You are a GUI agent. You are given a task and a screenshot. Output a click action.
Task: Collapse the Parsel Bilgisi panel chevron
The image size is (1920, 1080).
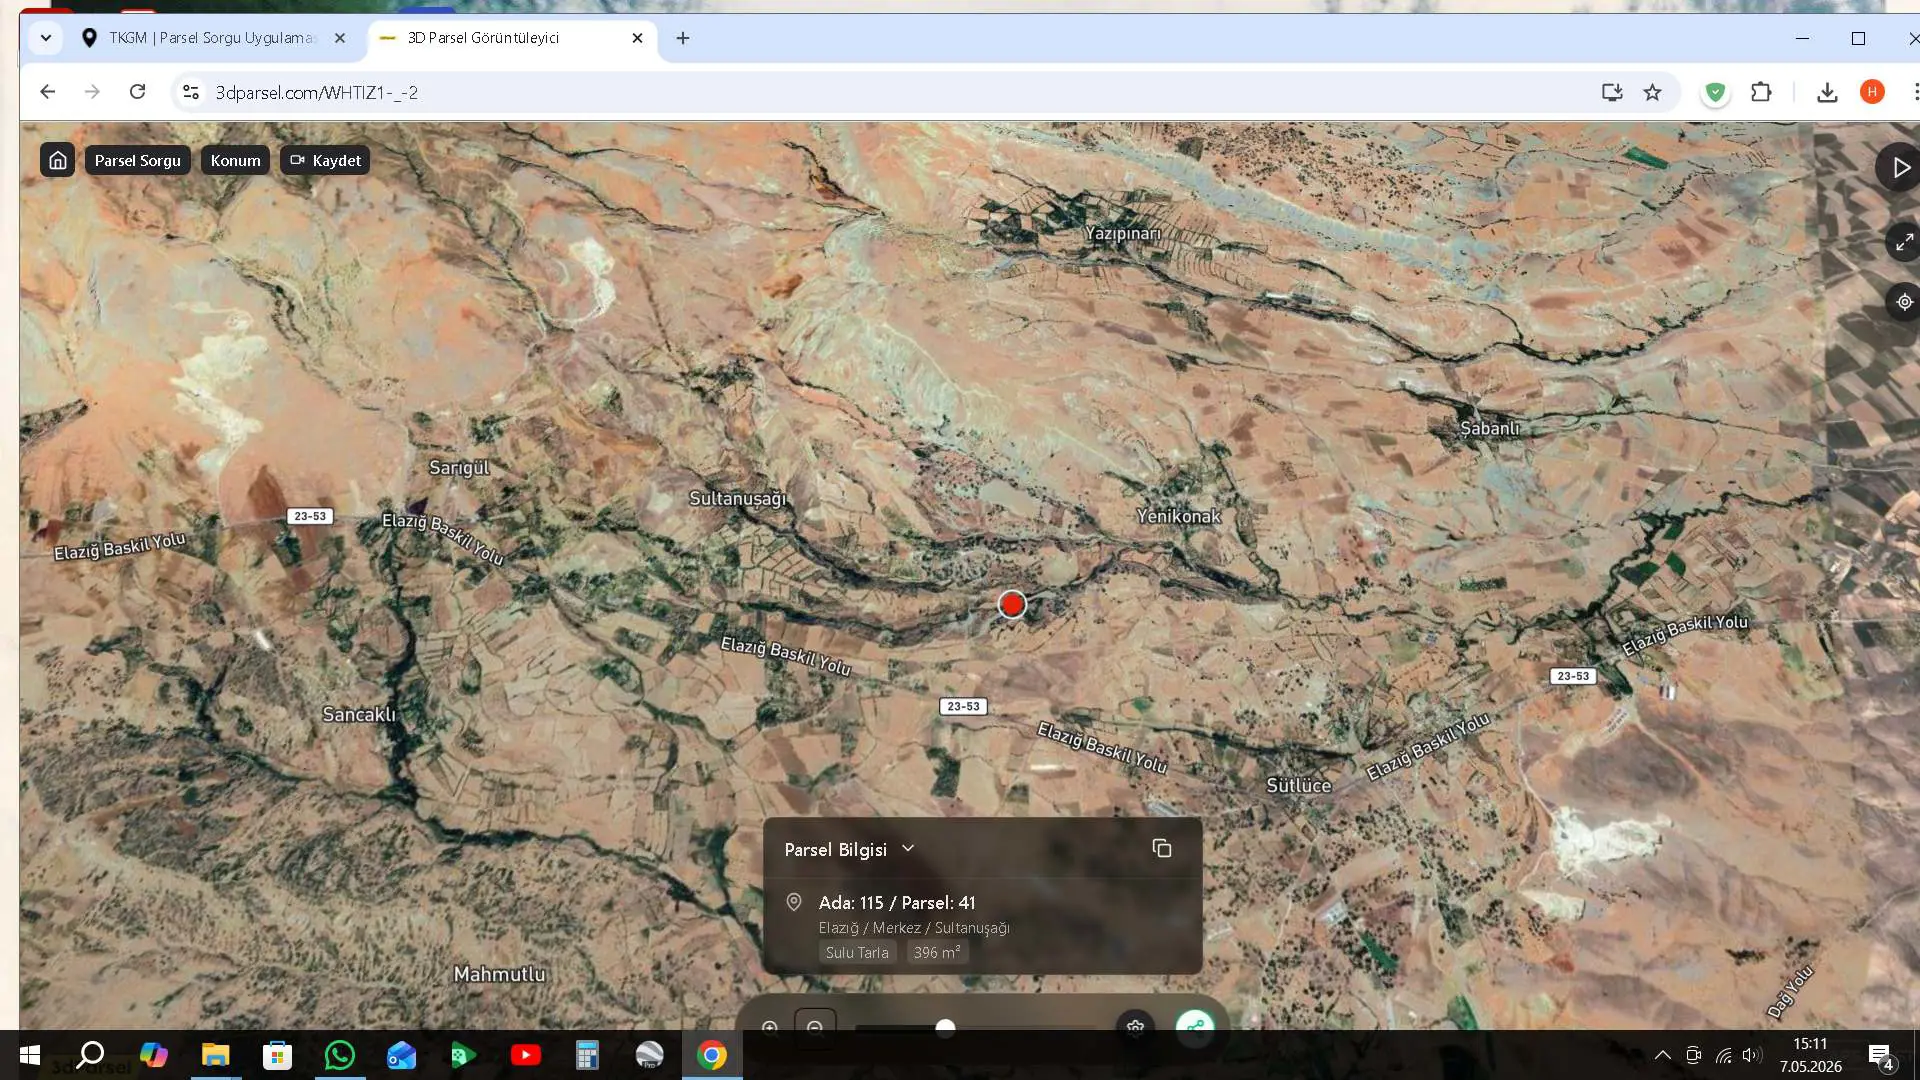click(908, 849)
